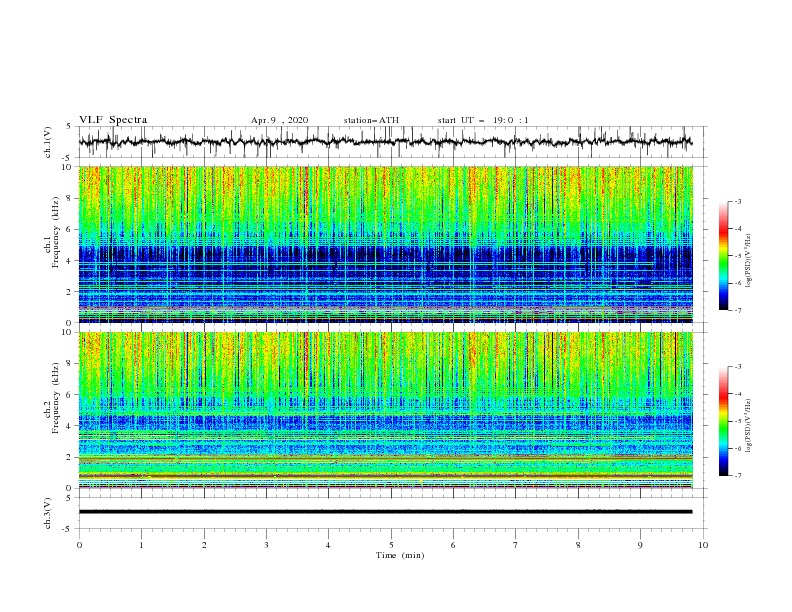The image size is (792, 612).
Task: Click the "-5" tick on the ch.1(V) axis
Action: [x=68, y=158]
